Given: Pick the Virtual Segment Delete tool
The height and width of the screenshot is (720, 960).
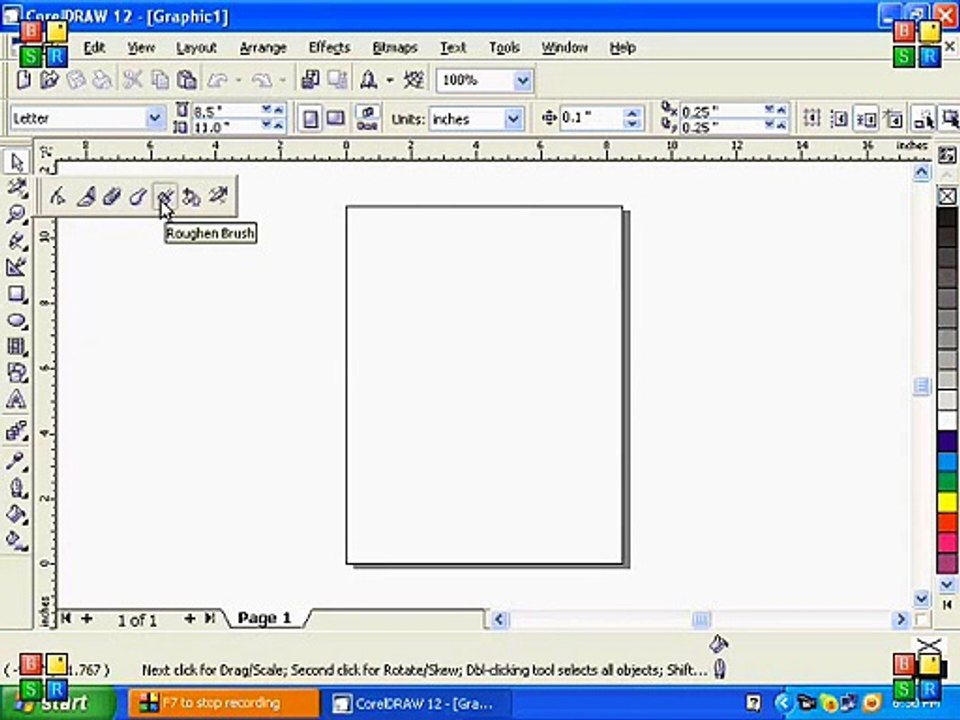Looking at the screenshot, I should tap(218, 196).
